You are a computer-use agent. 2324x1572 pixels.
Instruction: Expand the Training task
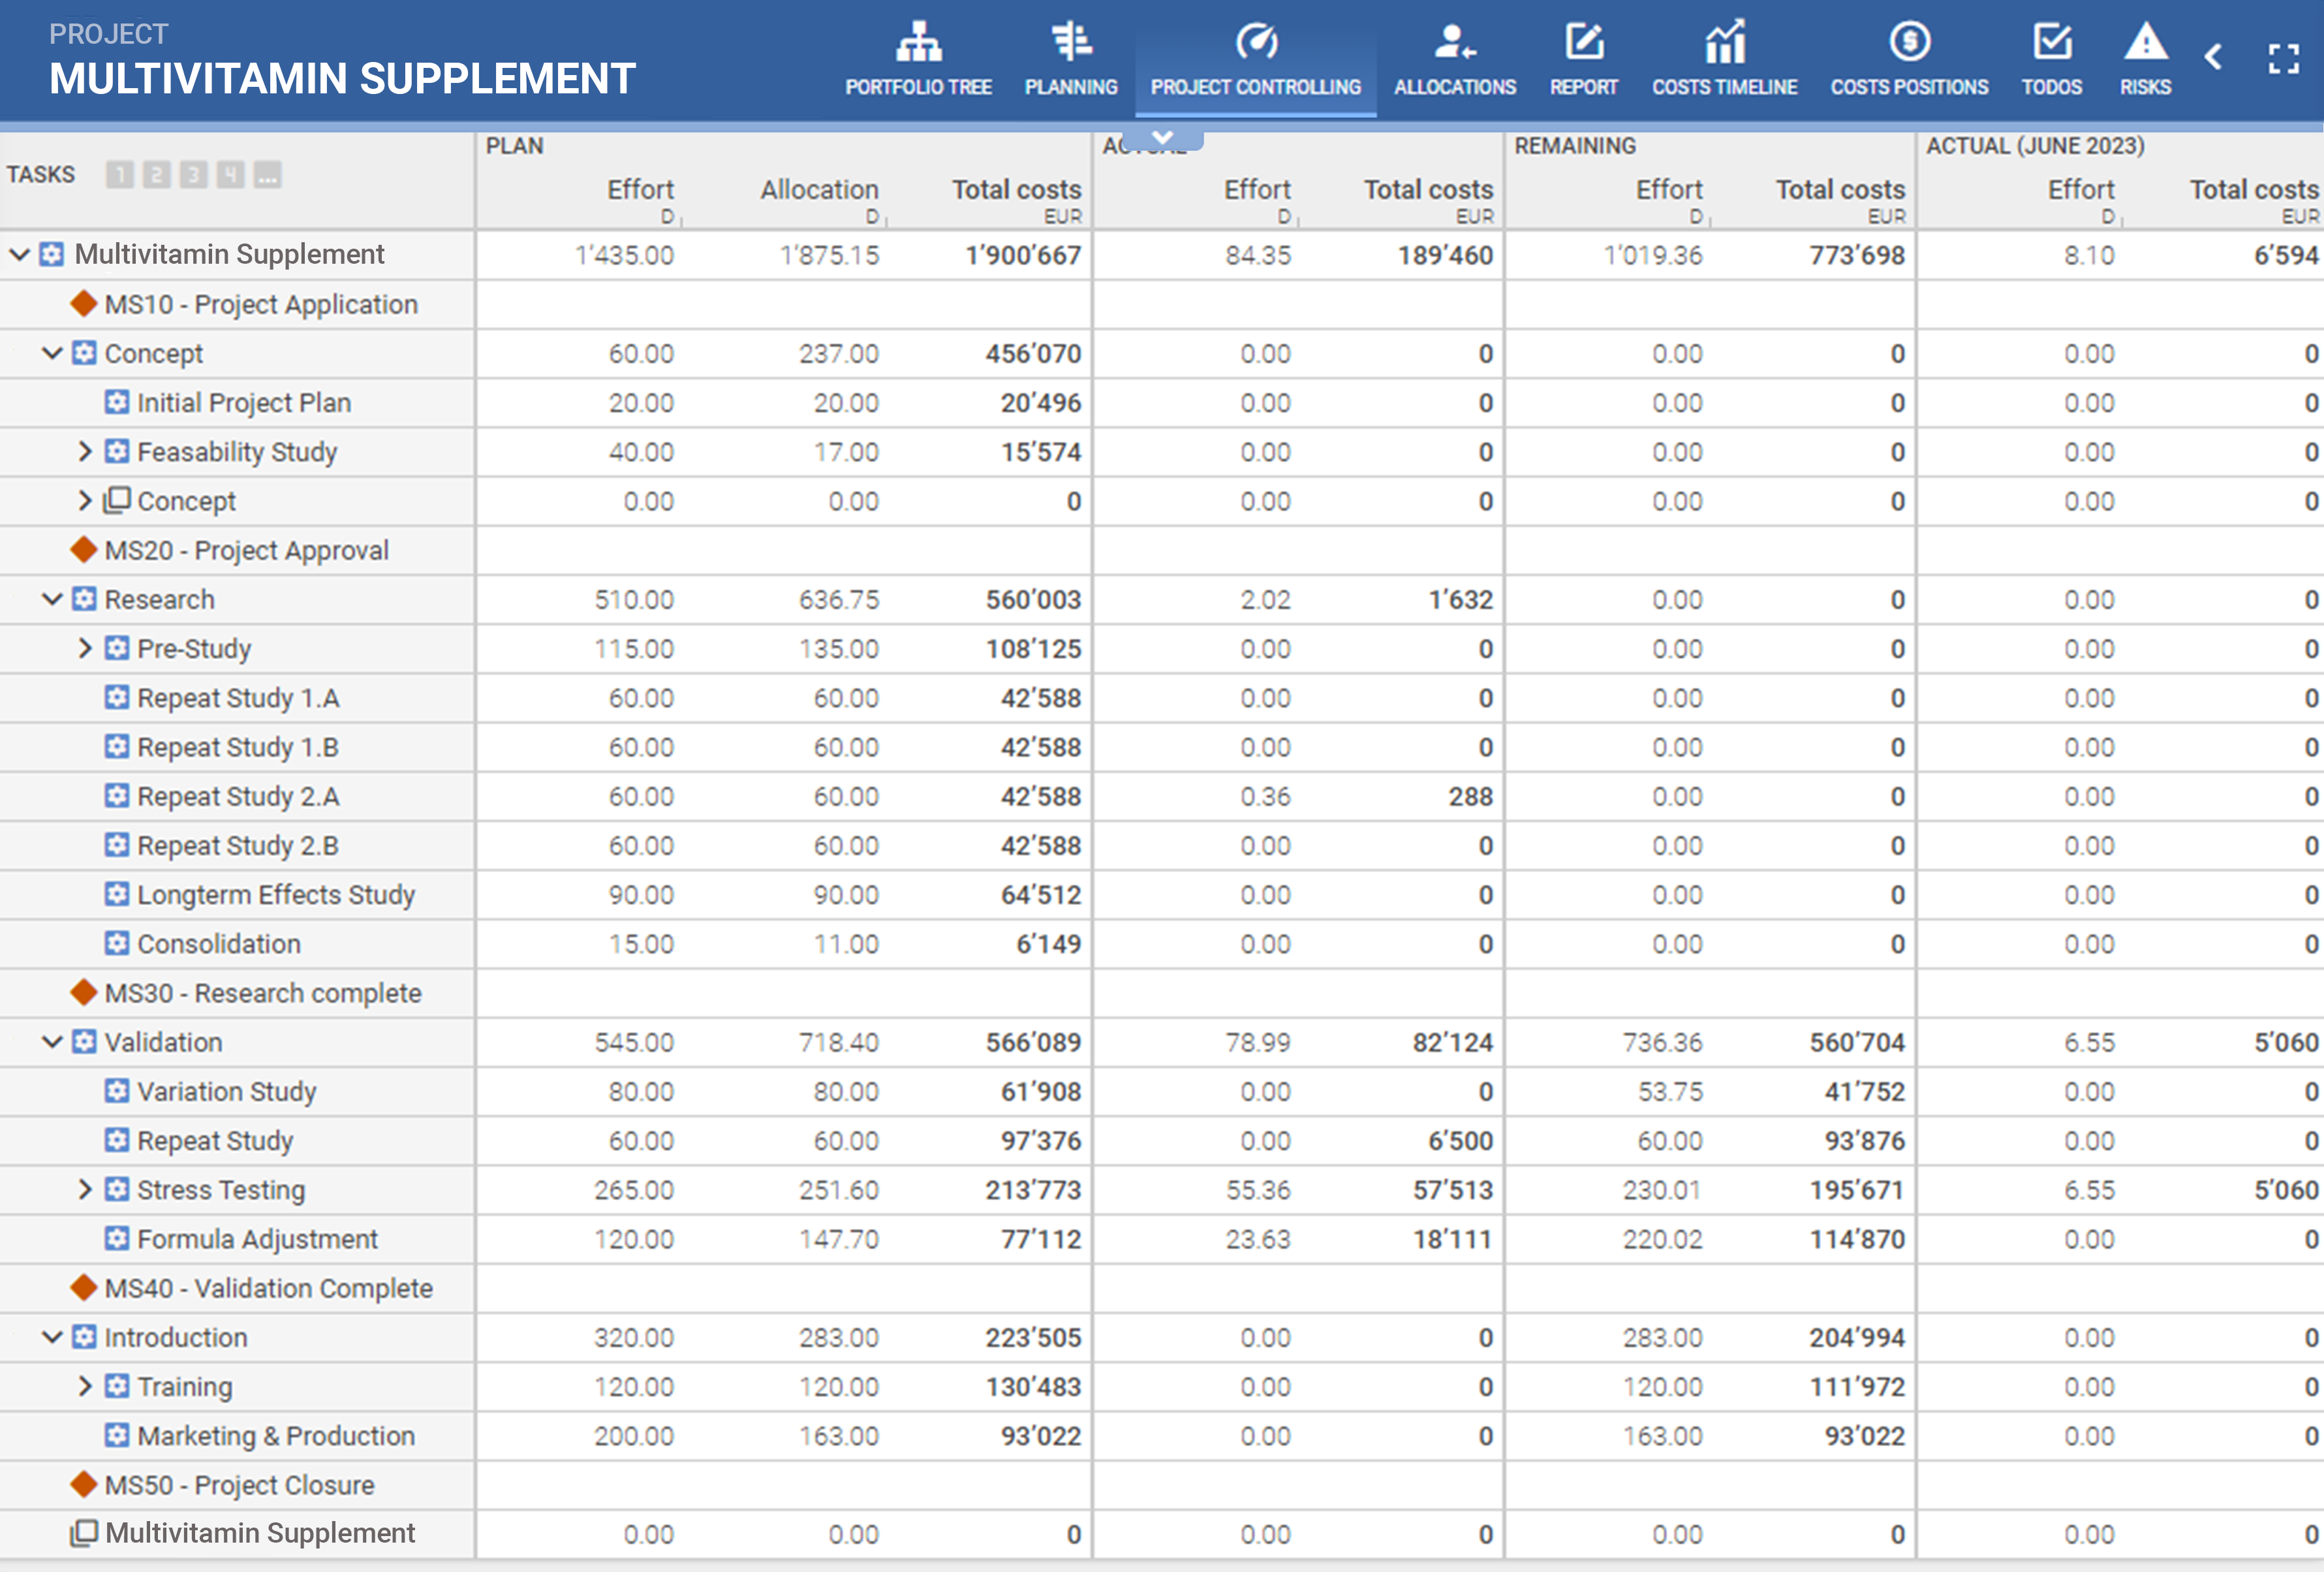[85, 1386]
